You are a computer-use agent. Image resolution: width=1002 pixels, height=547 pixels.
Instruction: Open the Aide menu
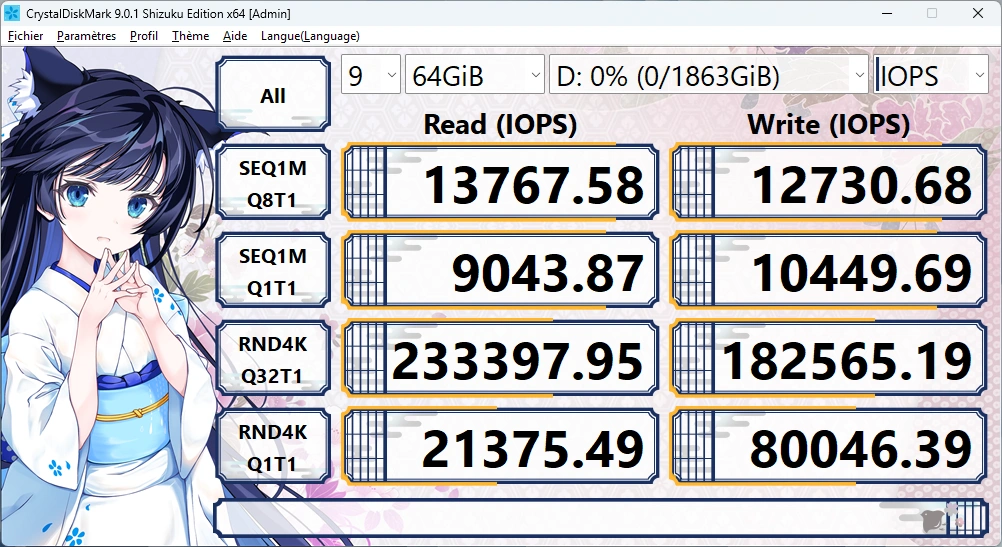click(x=235, y=36)
